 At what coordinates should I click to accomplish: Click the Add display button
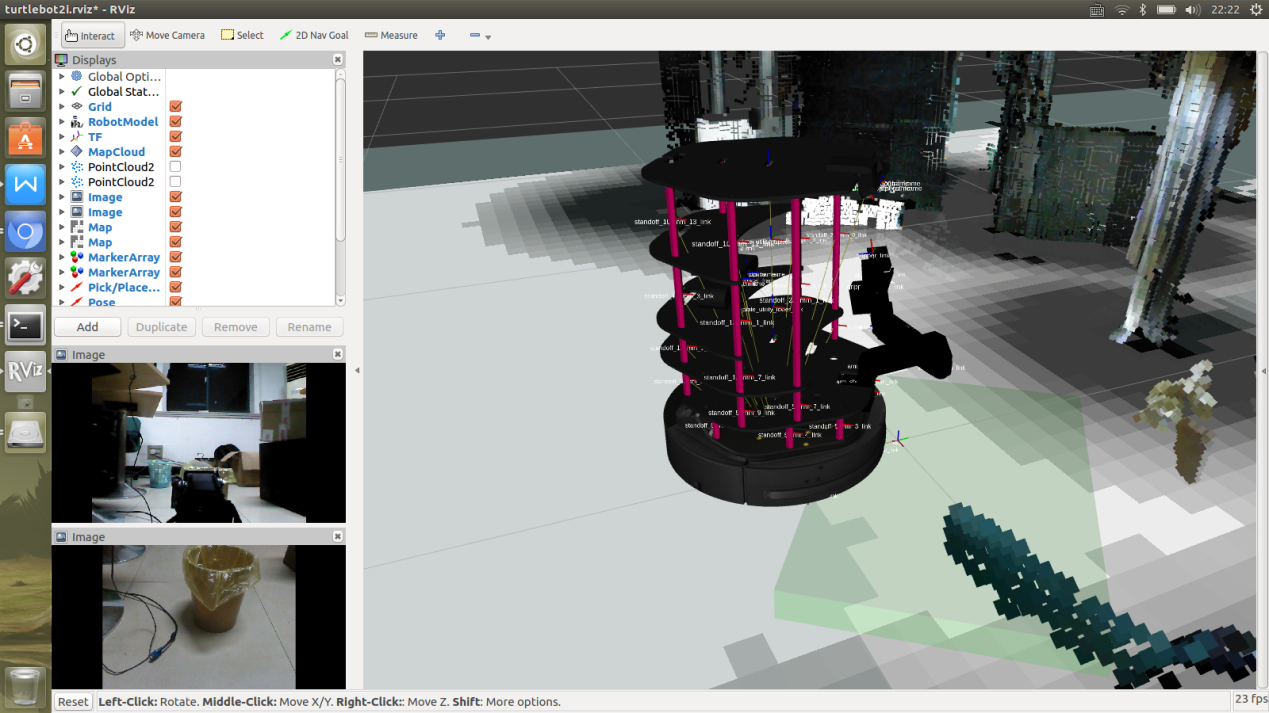pyautogui.click(x=87, y=327)
